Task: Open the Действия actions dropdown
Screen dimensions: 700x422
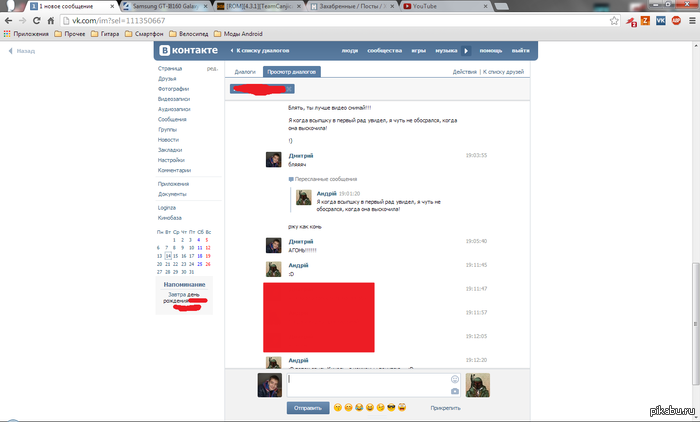Action: (x=464, y=72)
